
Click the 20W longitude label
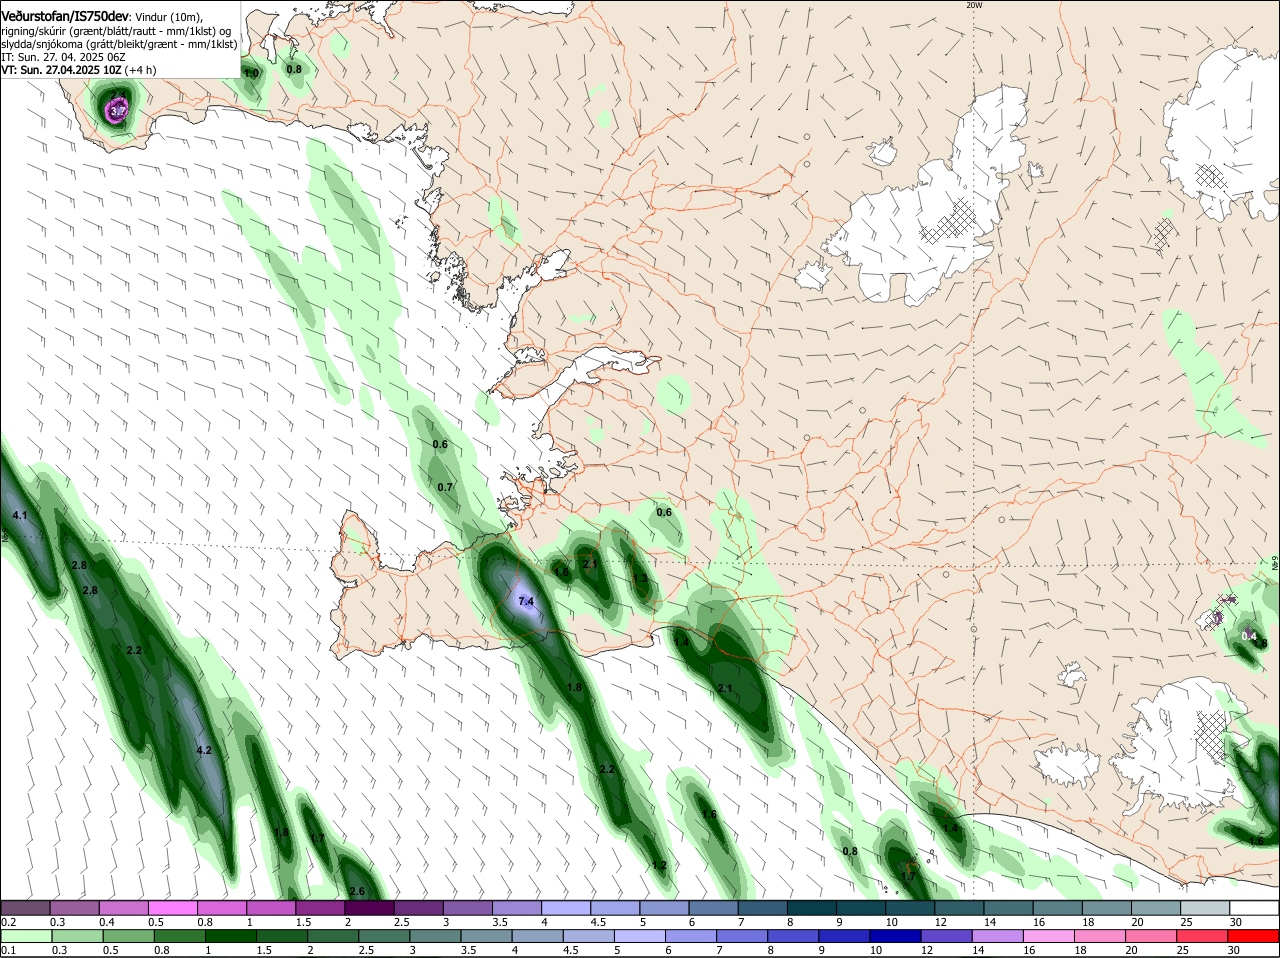click(x=975, y=5)
